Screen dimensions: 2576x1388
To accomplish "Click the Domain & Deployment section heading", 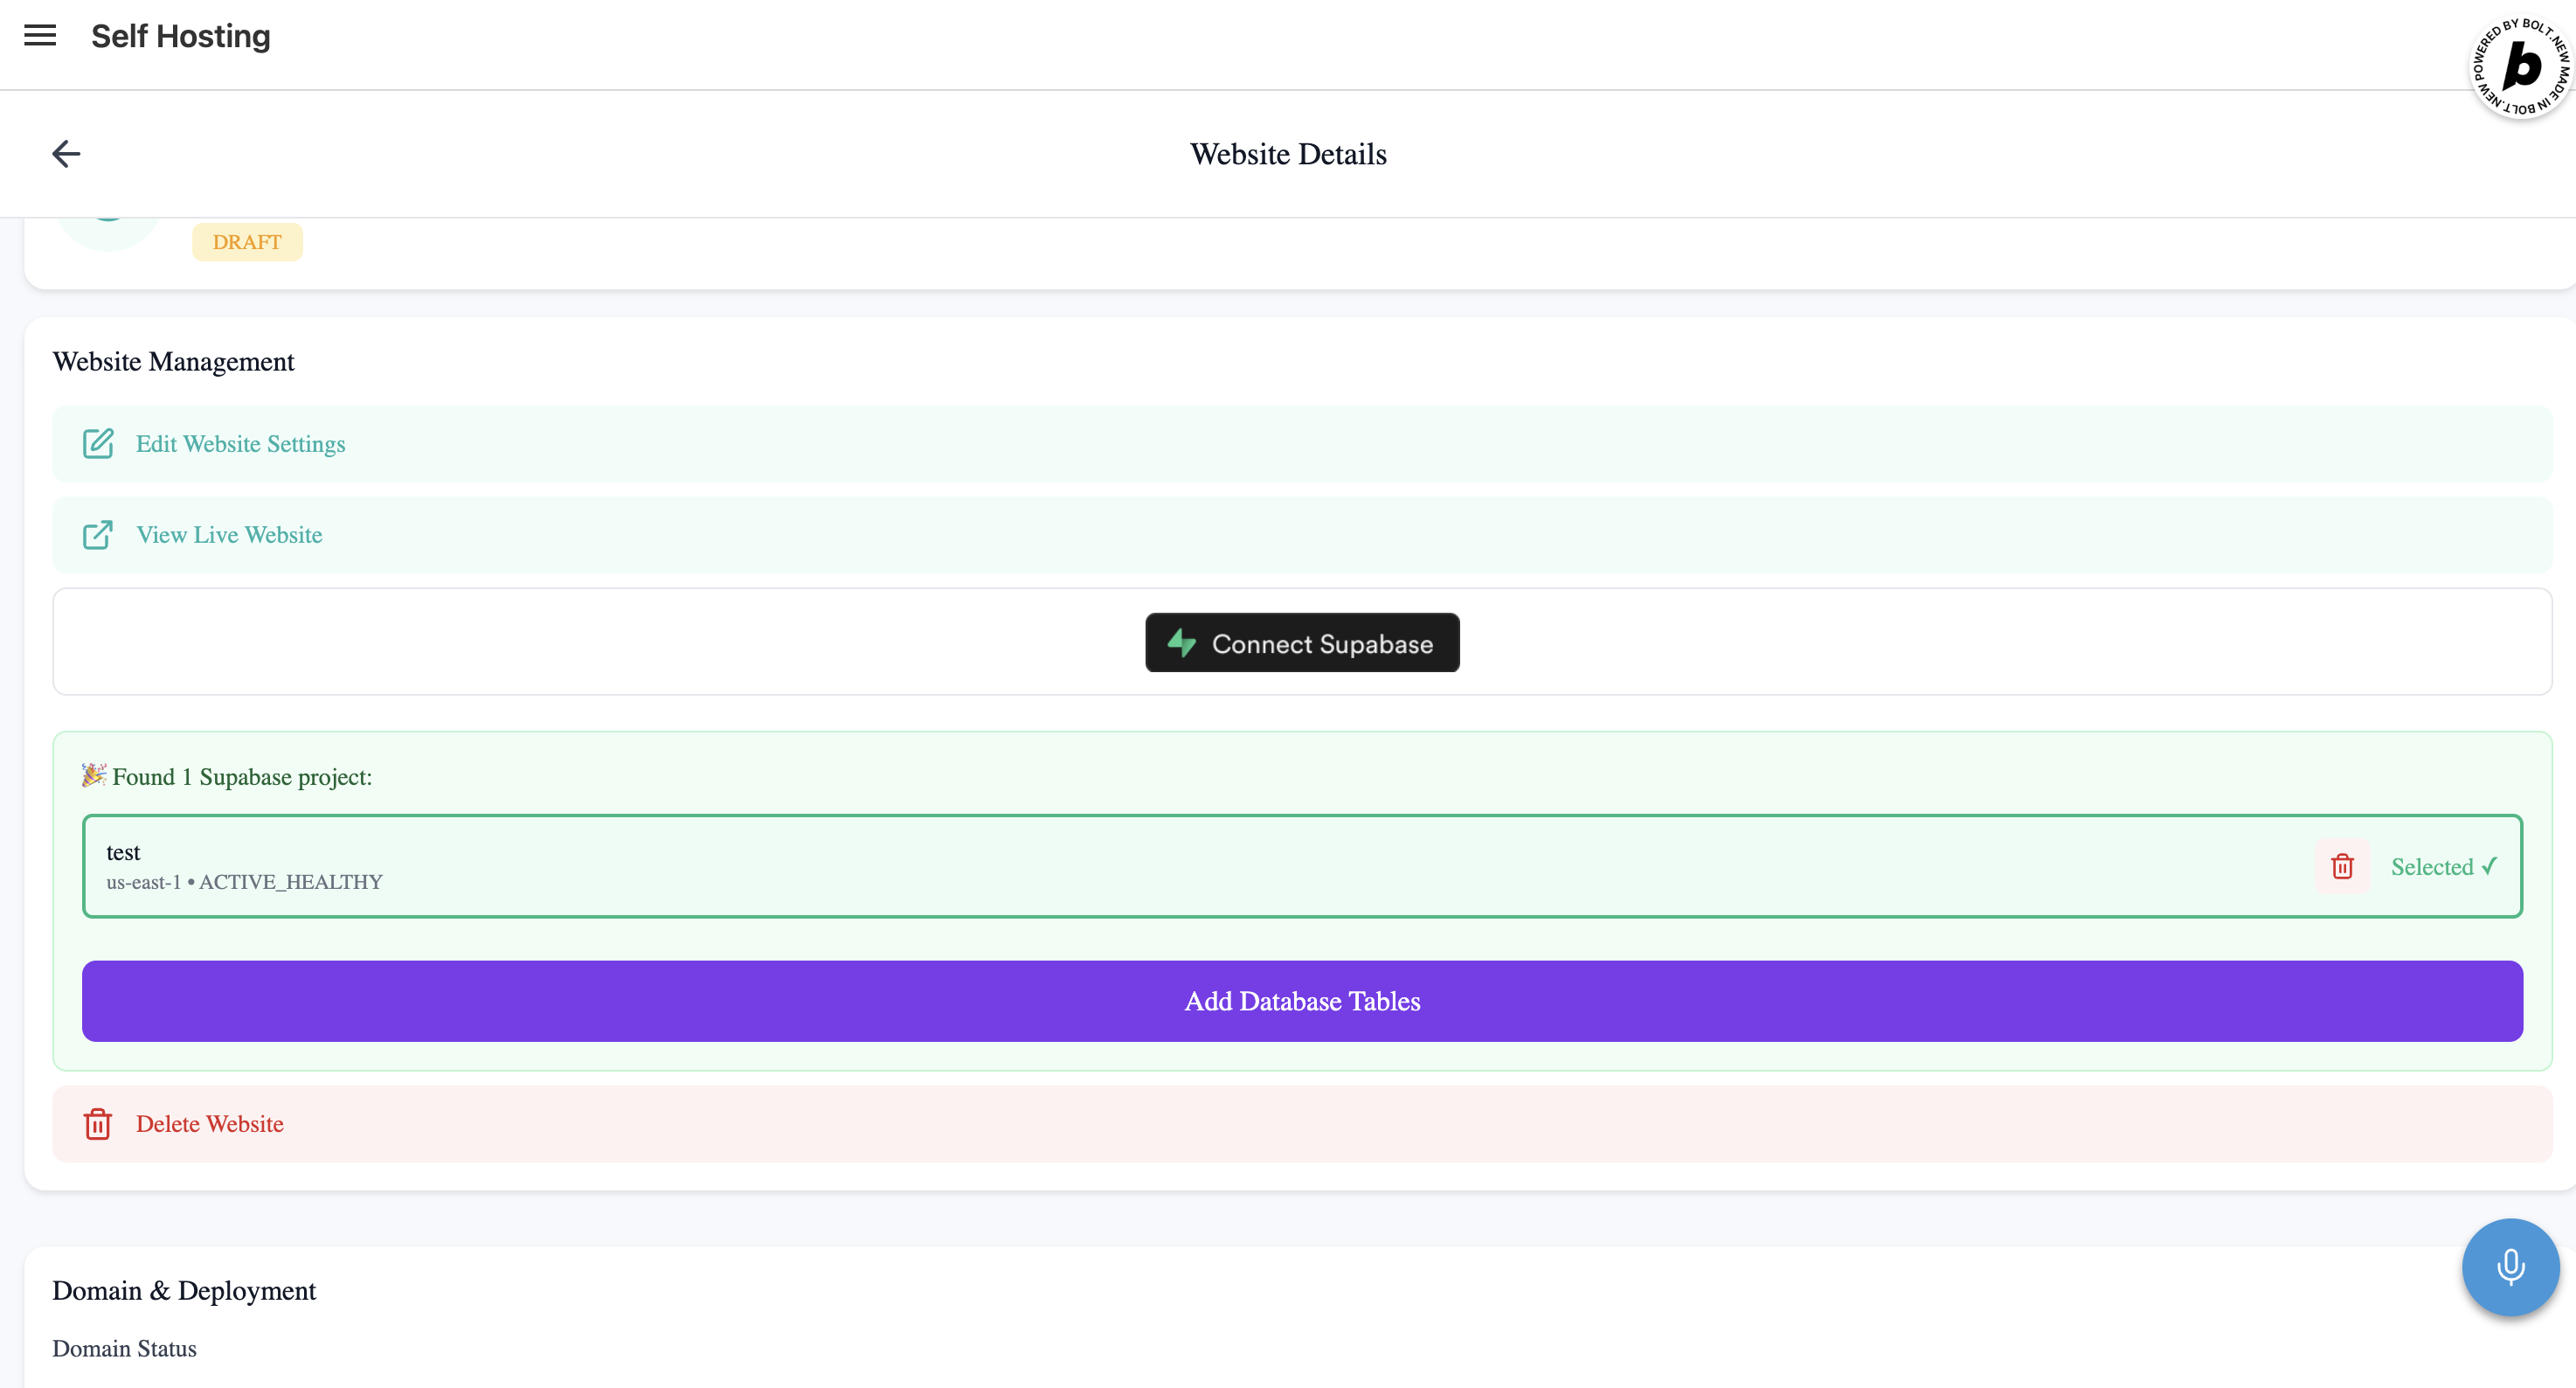I will click(184, 1291).
